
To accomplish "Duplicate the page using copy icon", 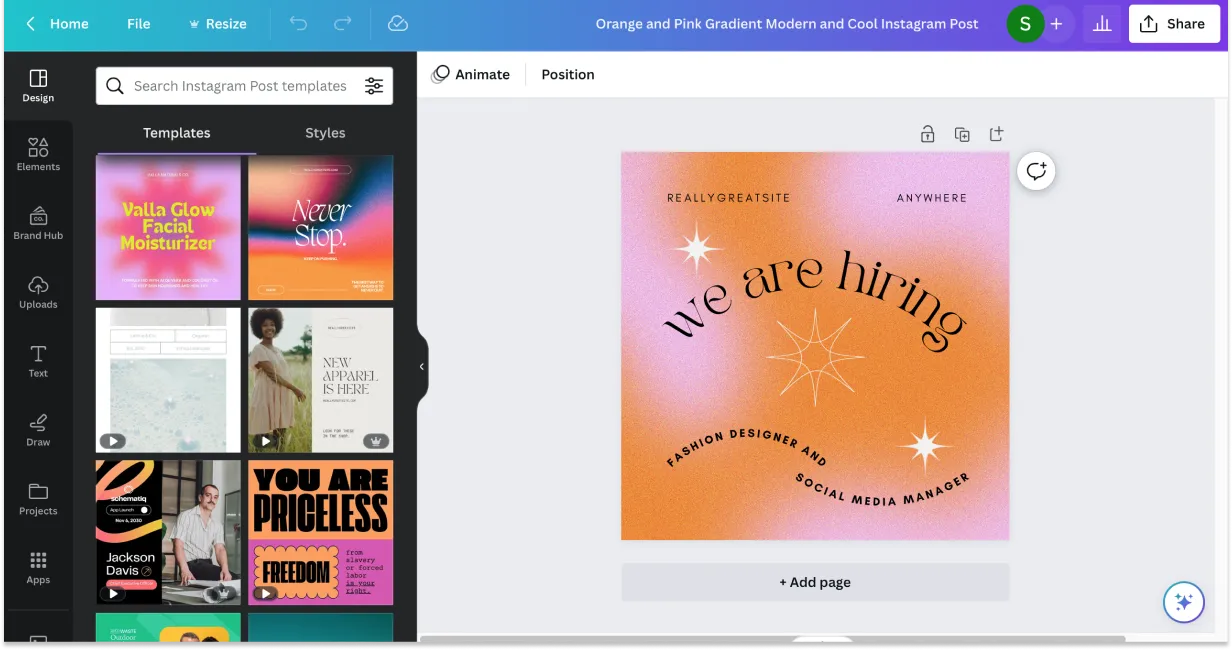I will 962,134.
